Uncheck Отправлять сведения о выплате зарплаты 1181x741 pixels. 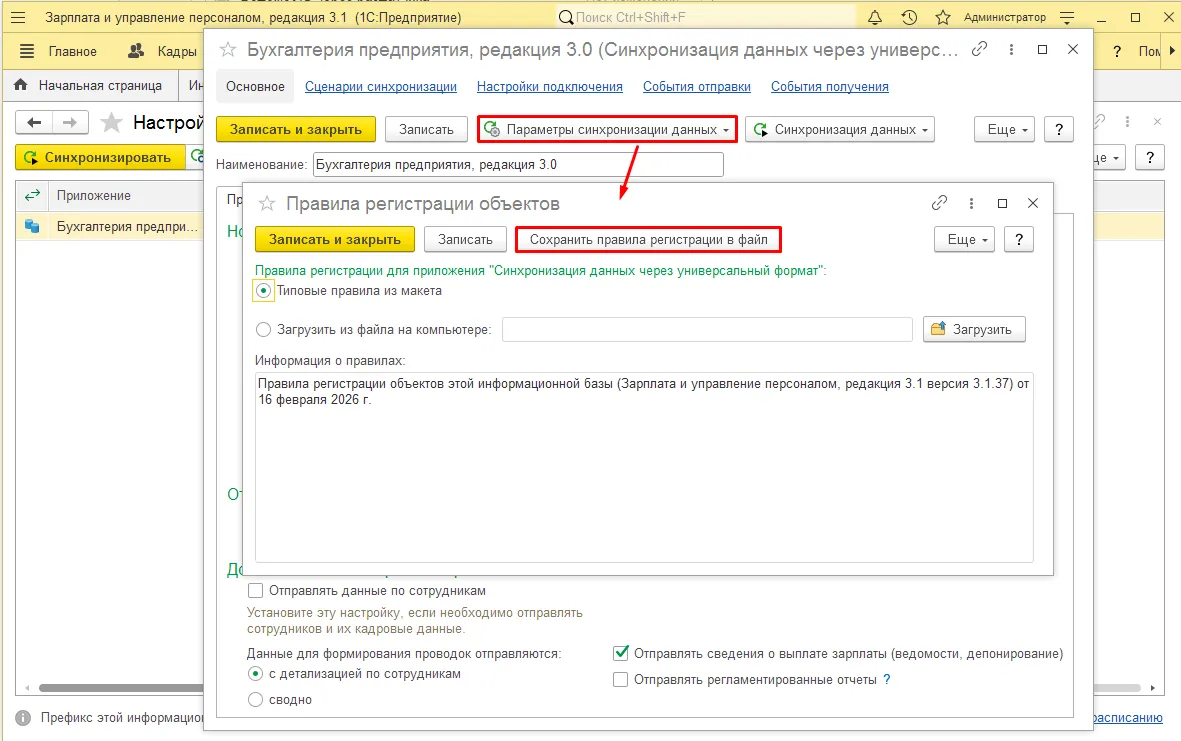coord(621,653)
